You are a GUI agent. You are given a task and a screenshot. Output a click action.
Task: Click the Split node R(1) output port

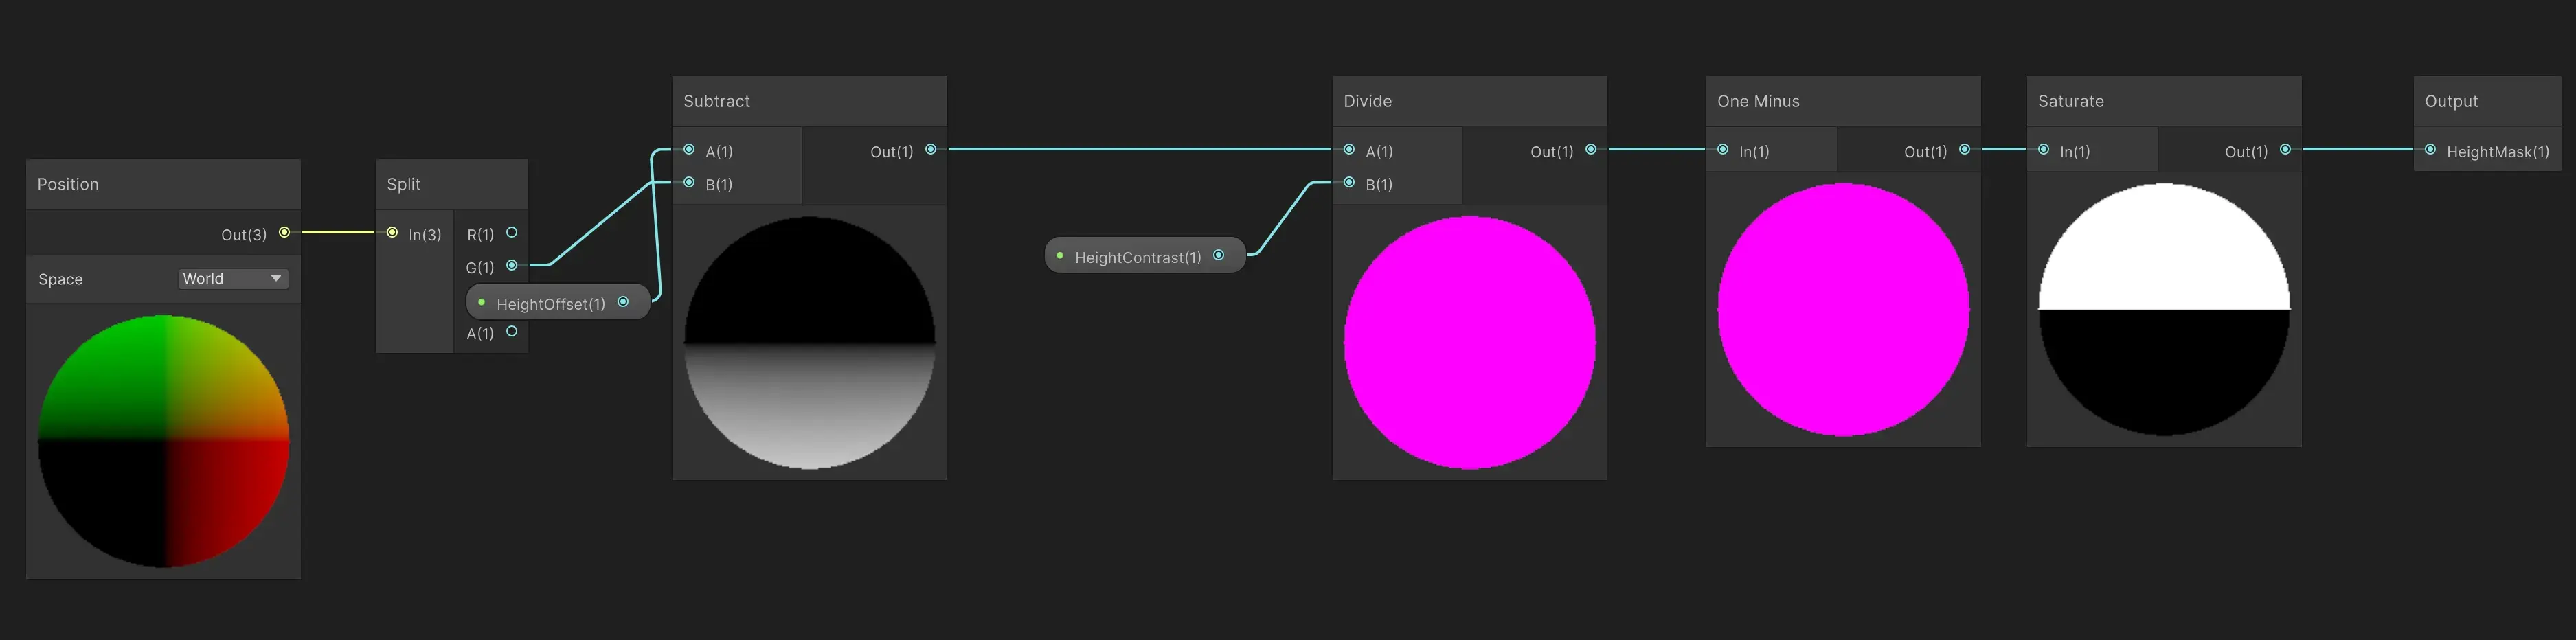pyautogui.click(x=512, y=233)
